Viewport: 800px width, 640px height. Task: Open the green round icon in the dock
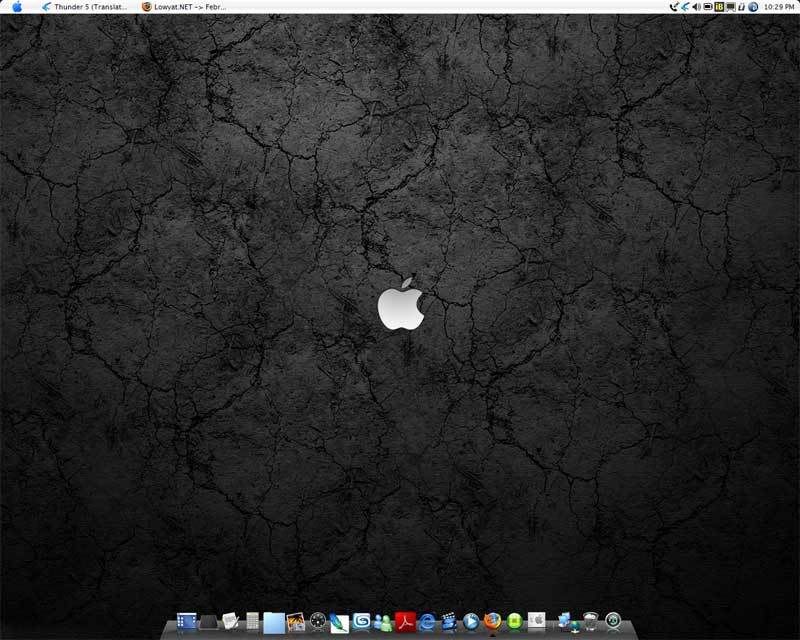(x=515, y=622)
